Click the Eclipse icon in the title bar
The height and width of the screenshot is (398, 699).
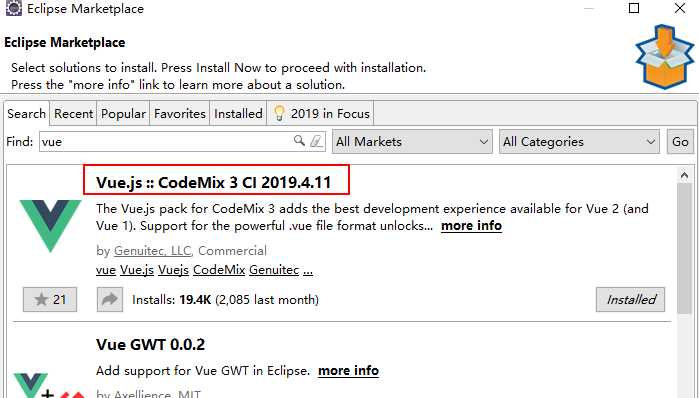coord(13,8)
